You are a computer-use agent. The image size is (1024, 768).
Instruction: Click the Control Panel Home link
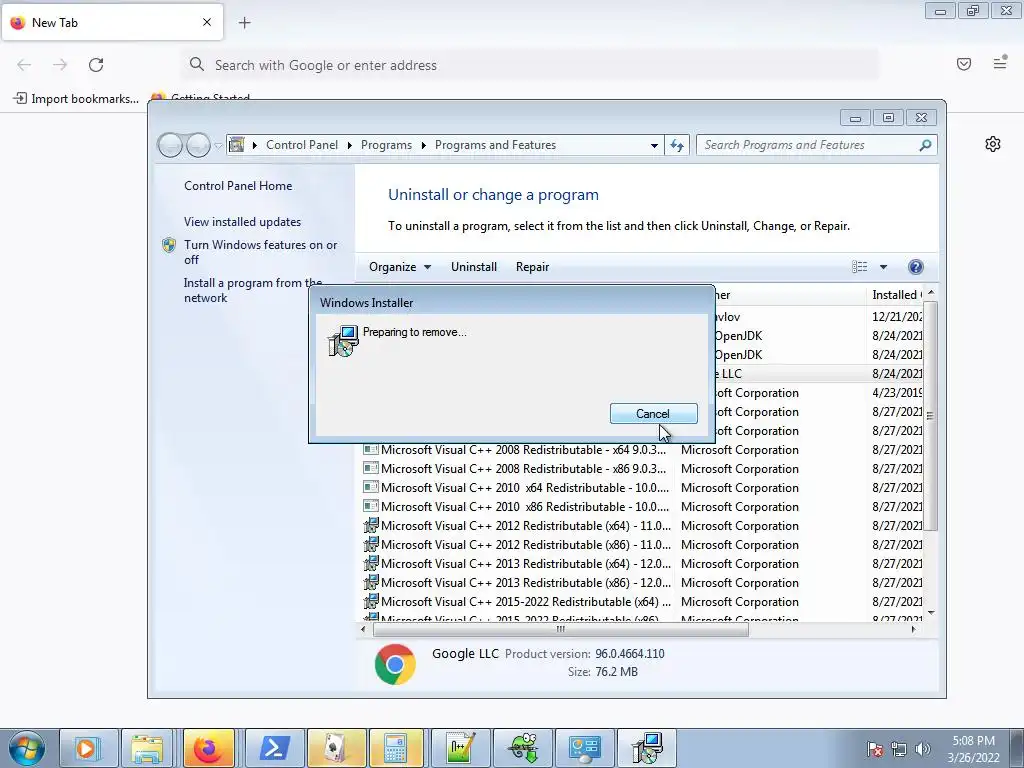click(x=238, y=185)
